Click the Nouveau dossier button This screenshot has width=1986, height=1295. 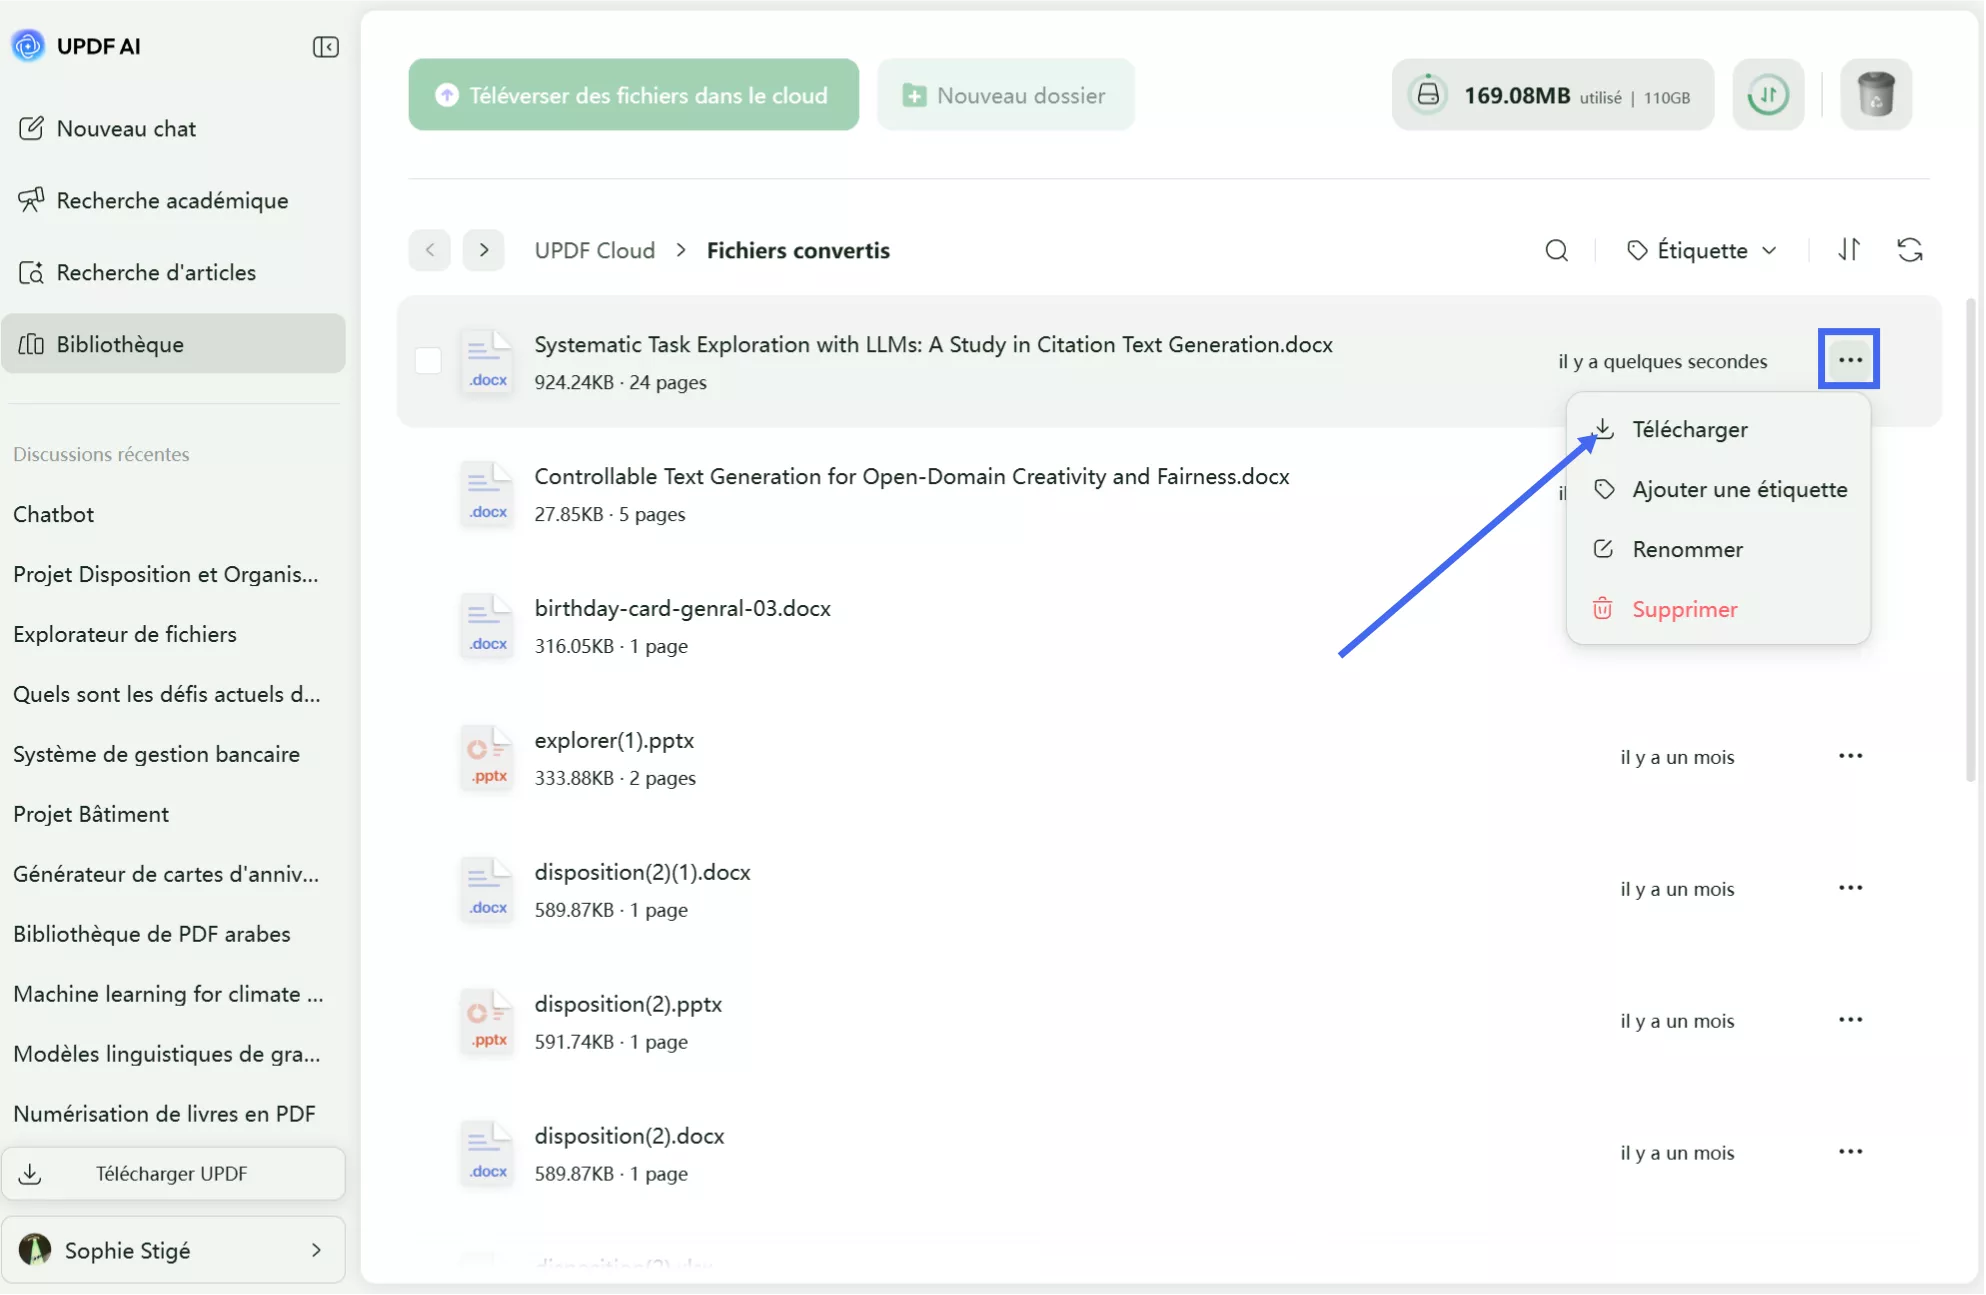1005,95
